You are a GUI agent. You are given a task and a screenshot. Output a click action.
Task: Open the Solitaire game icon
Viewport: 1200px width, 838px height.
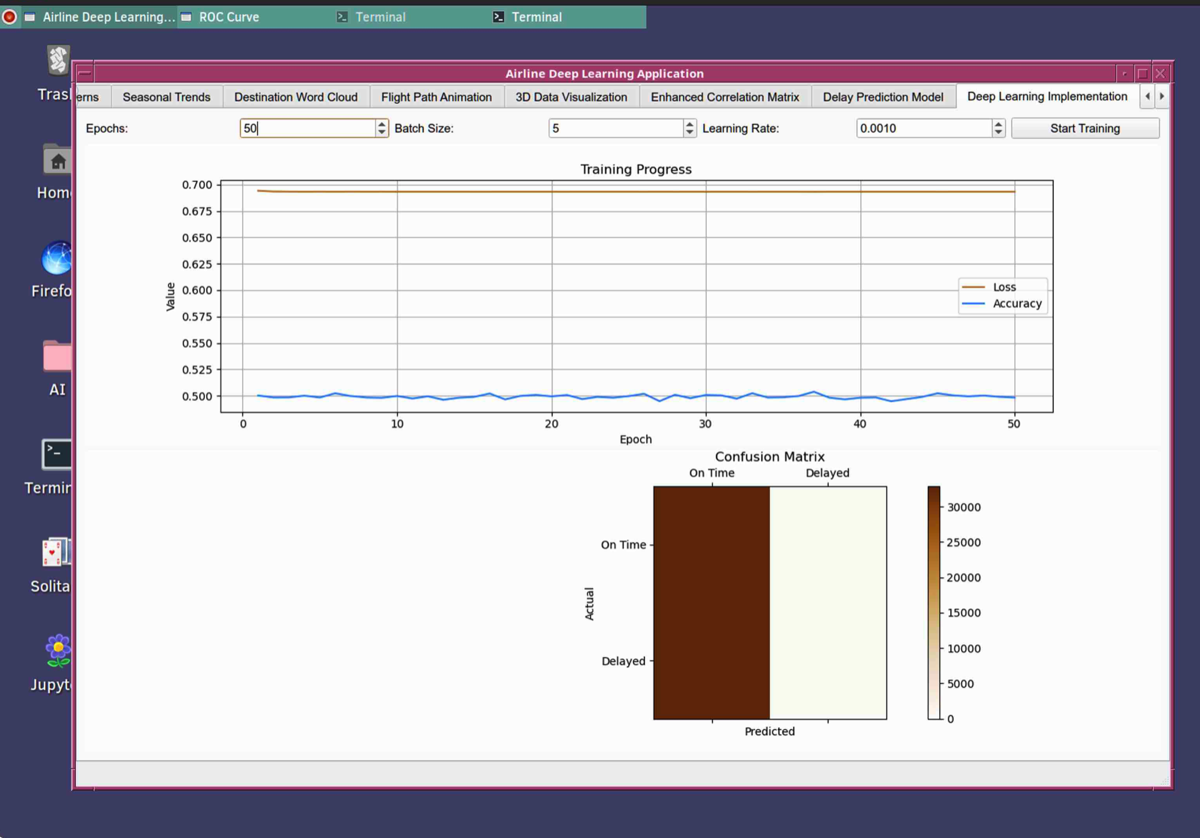click(x=57, y=553)
